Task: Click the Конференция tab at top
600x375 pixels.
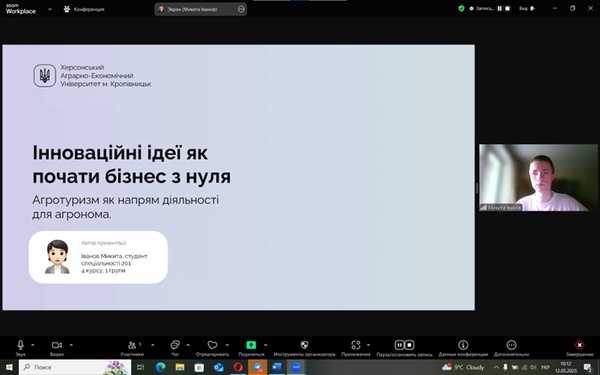Action: [84, 9]
